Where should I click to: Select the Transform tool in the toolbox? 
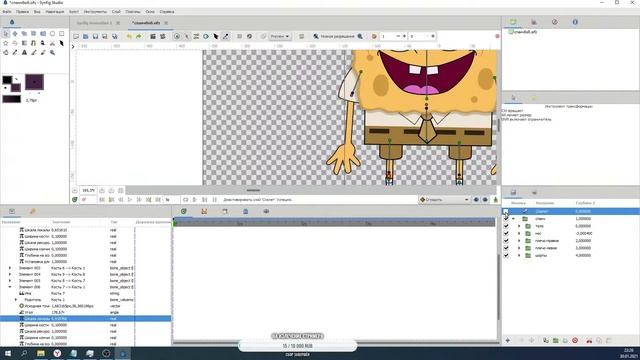tap(6, 33)
